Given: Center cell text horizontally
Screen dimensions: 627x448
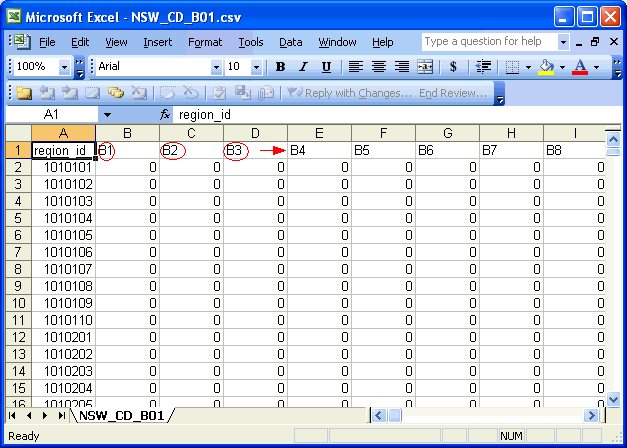Looking at the screenshot, I should (x=379, y=67).
